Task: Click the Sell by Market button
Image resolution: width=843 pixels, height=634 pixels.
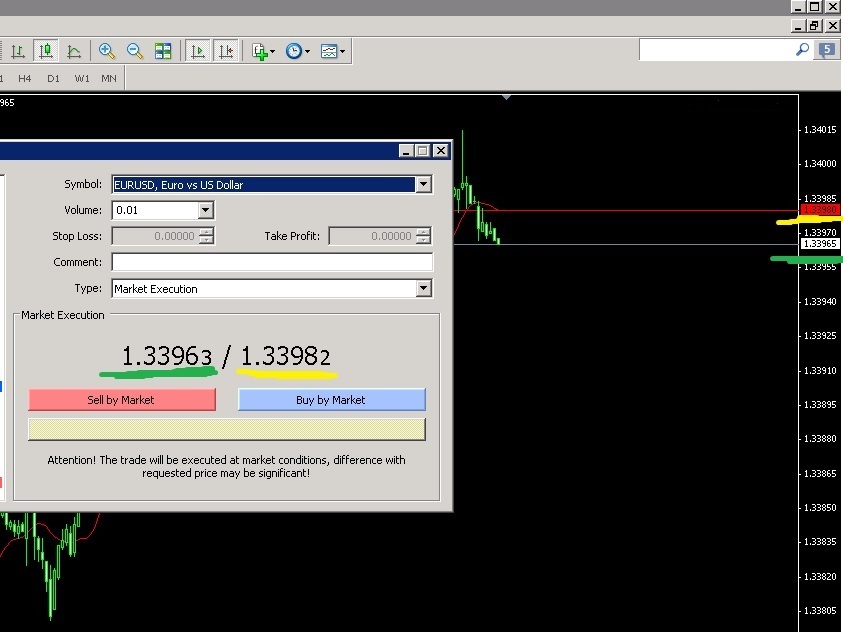Action: 122,400
